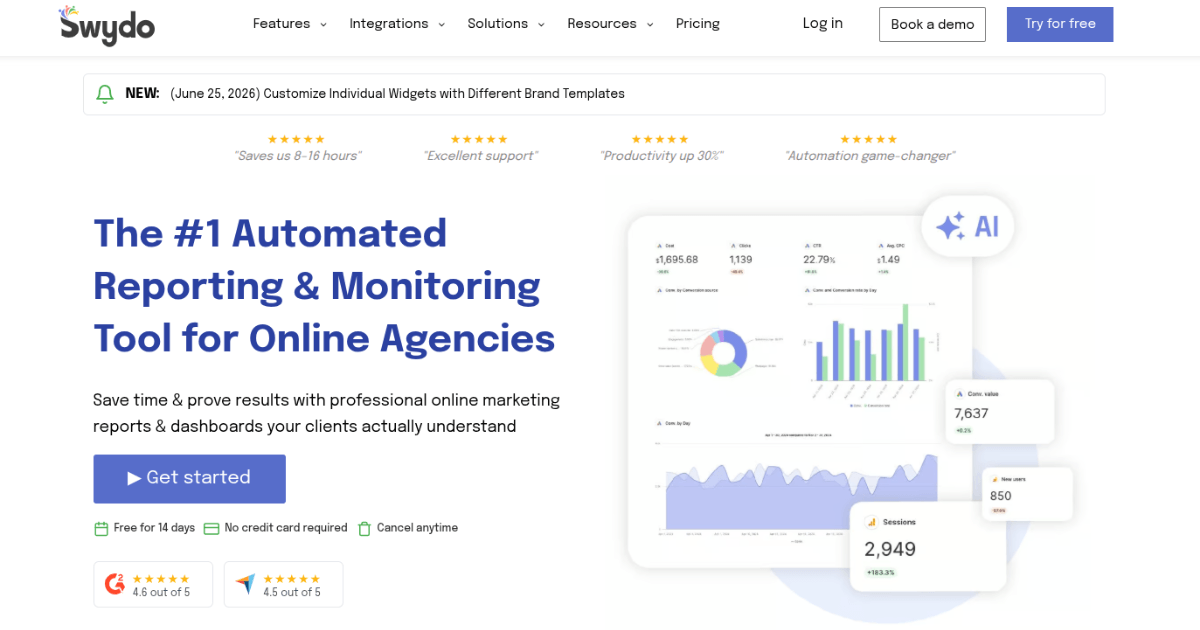Open the 4.5 out of 5 rating badge

tap(283, 584)
